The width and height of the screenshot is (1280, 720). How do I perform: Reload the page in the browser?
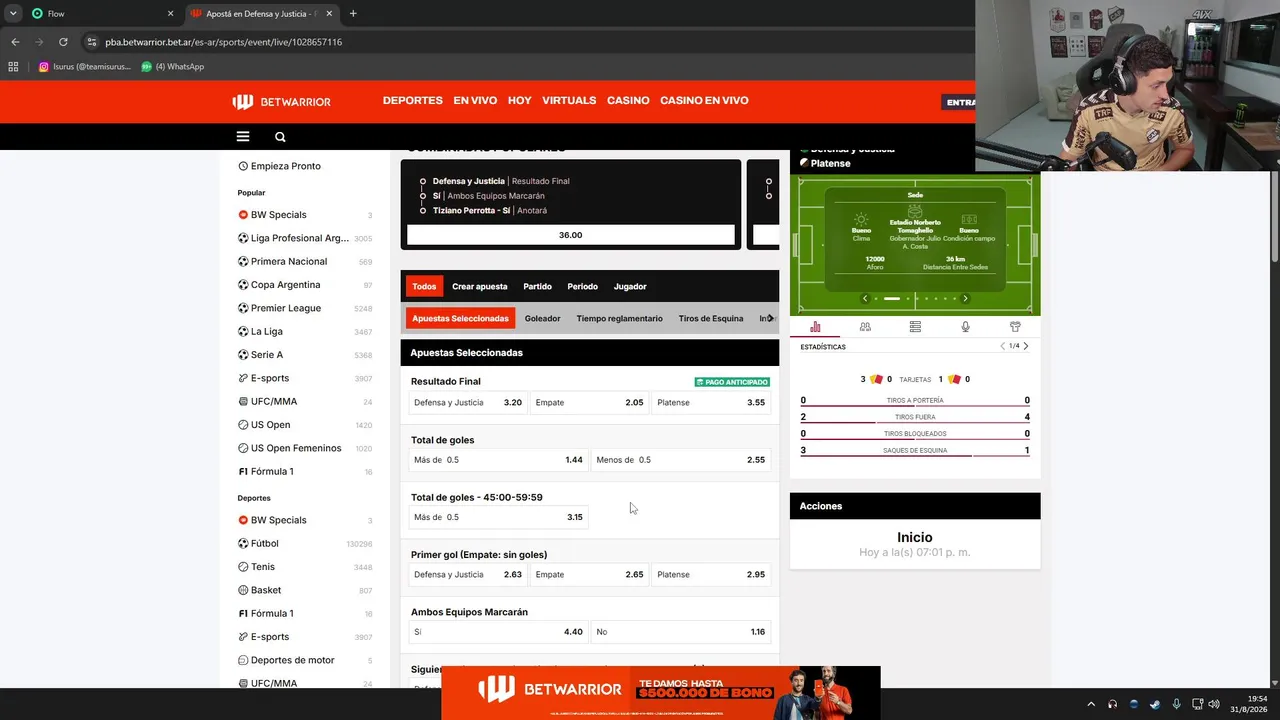coord(63,42)
